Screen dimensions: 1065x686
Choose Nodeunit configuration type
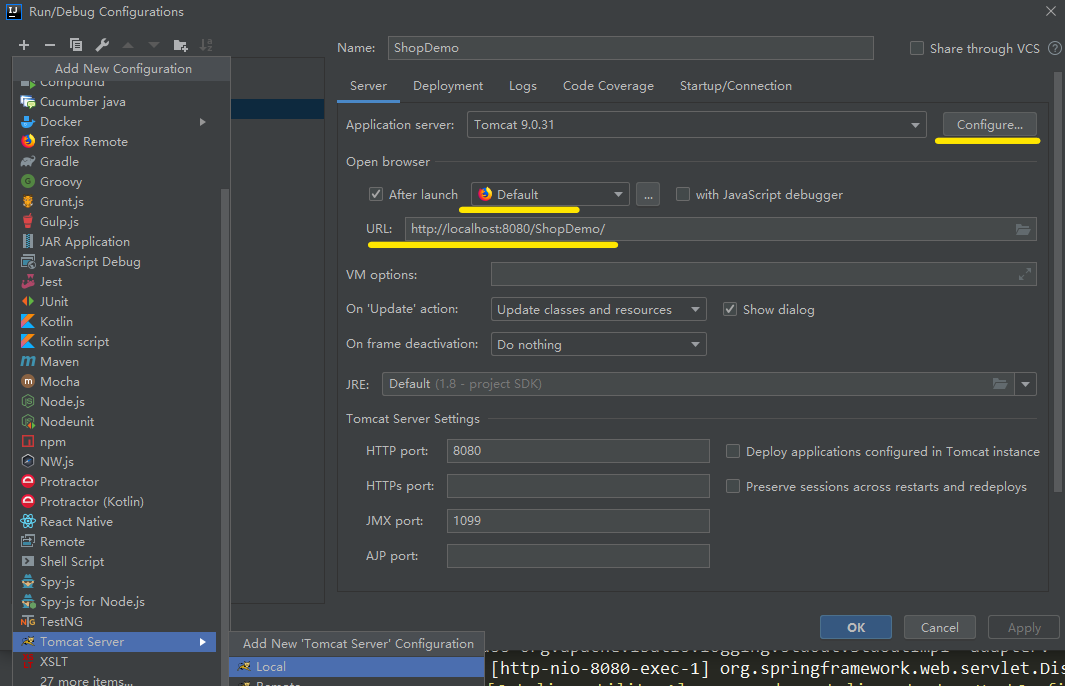[x=115, y=422]
